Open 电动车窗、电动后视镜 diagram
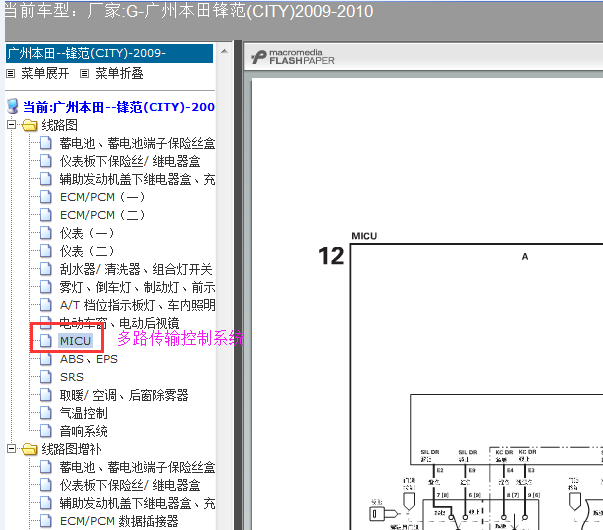The width and height of the screenshot is (603, 530). tap(119, 323)
